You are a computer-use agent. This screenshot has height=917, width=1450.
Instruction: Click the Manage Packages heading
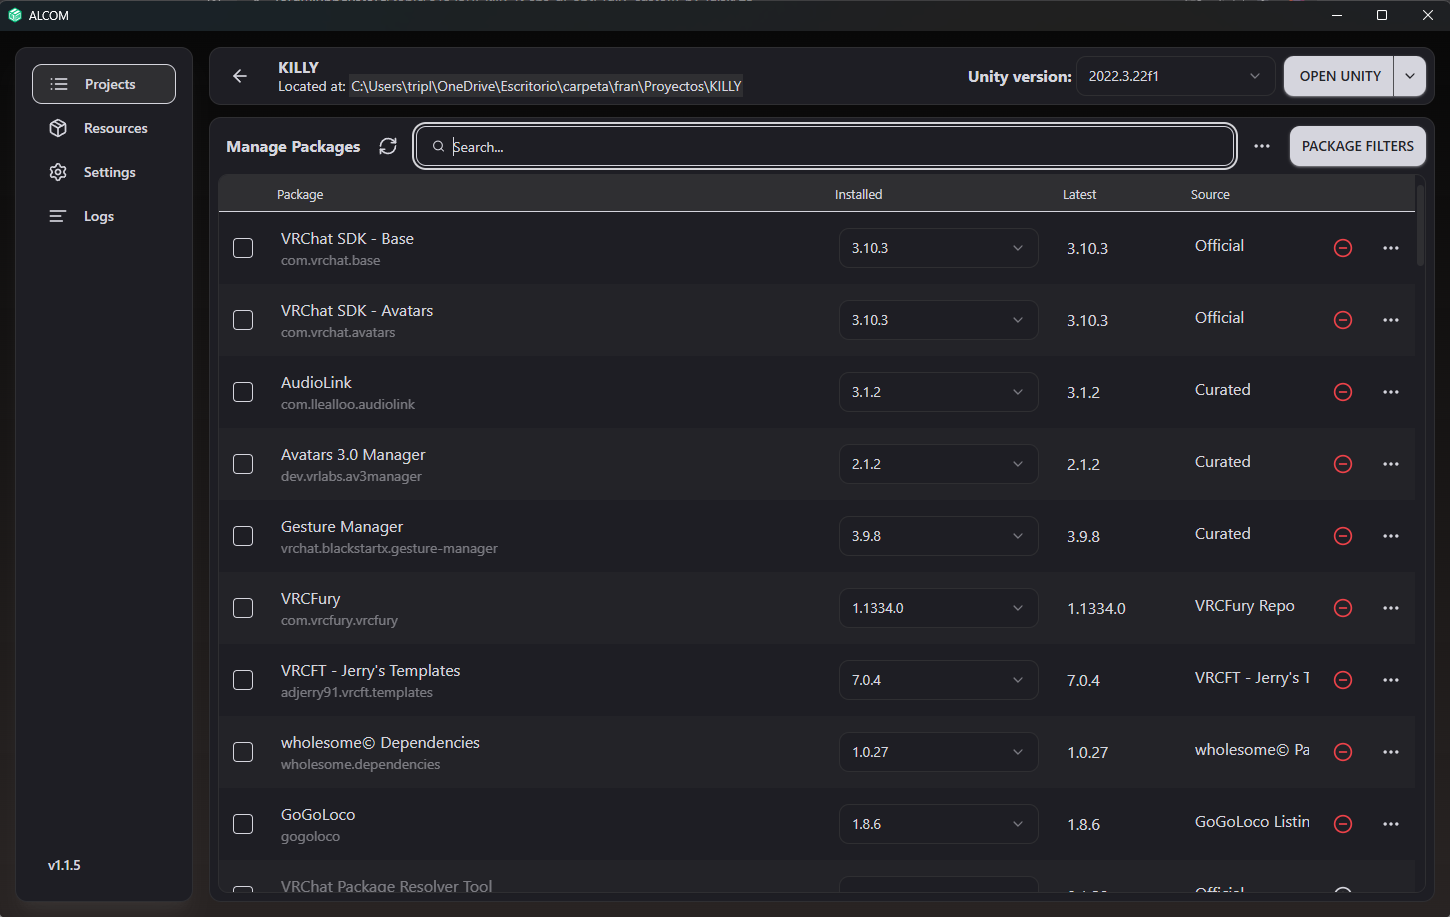pyautogui.click(x=293, y=147)
